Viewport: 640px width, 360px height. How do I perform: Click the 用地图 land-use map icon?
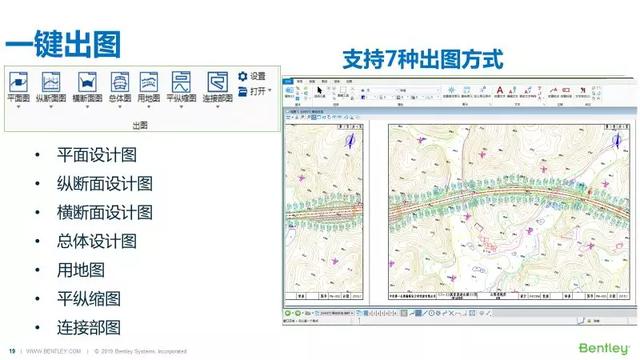tap(149, 82)
